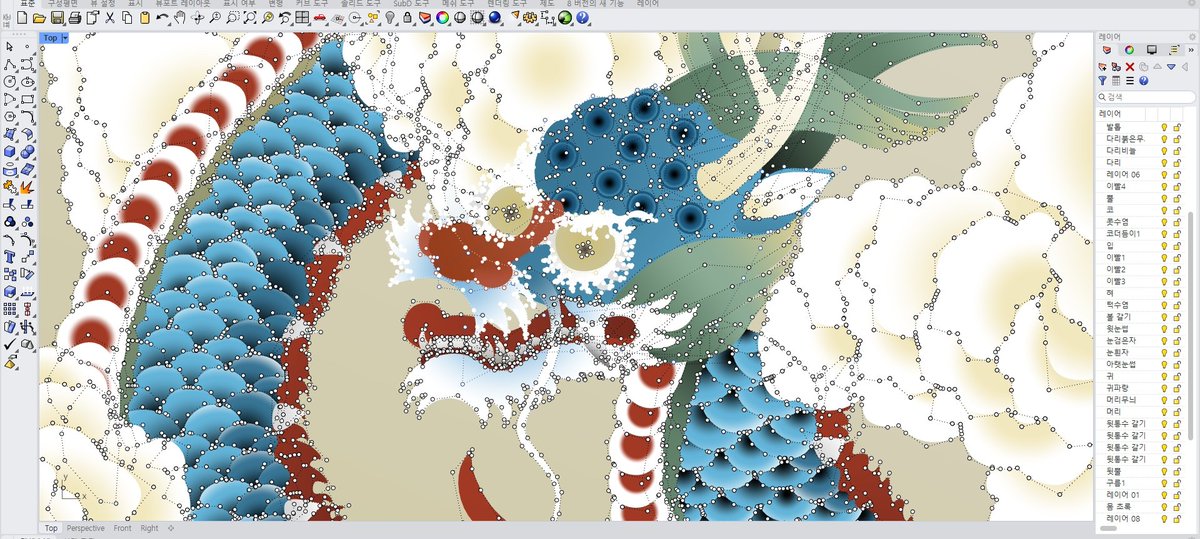The height and width of the screenshot is (539, 1200).
Task: Open the four-viewport layout icon
Action: point(302,18)
